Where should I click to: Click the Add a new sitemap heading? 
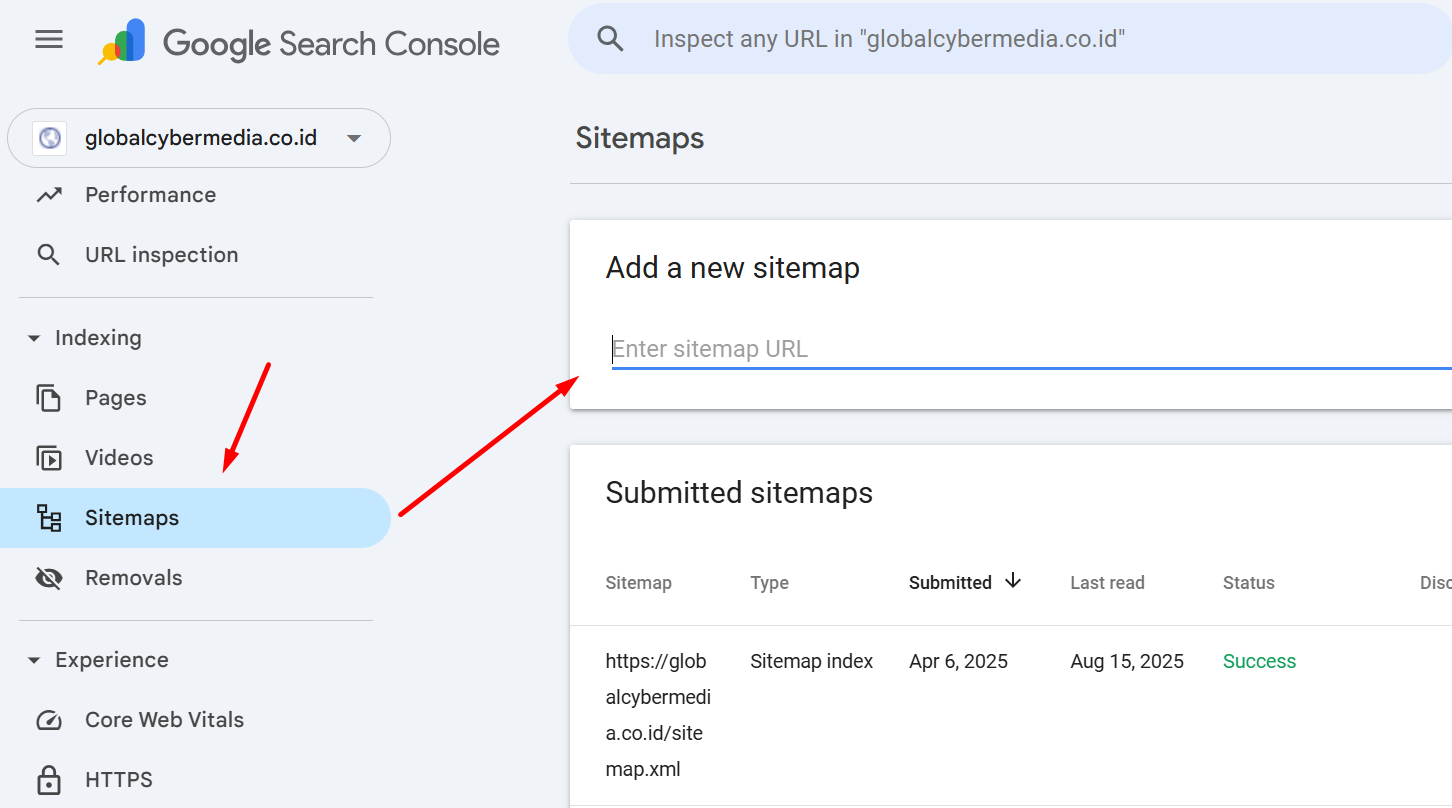(733, 268)
